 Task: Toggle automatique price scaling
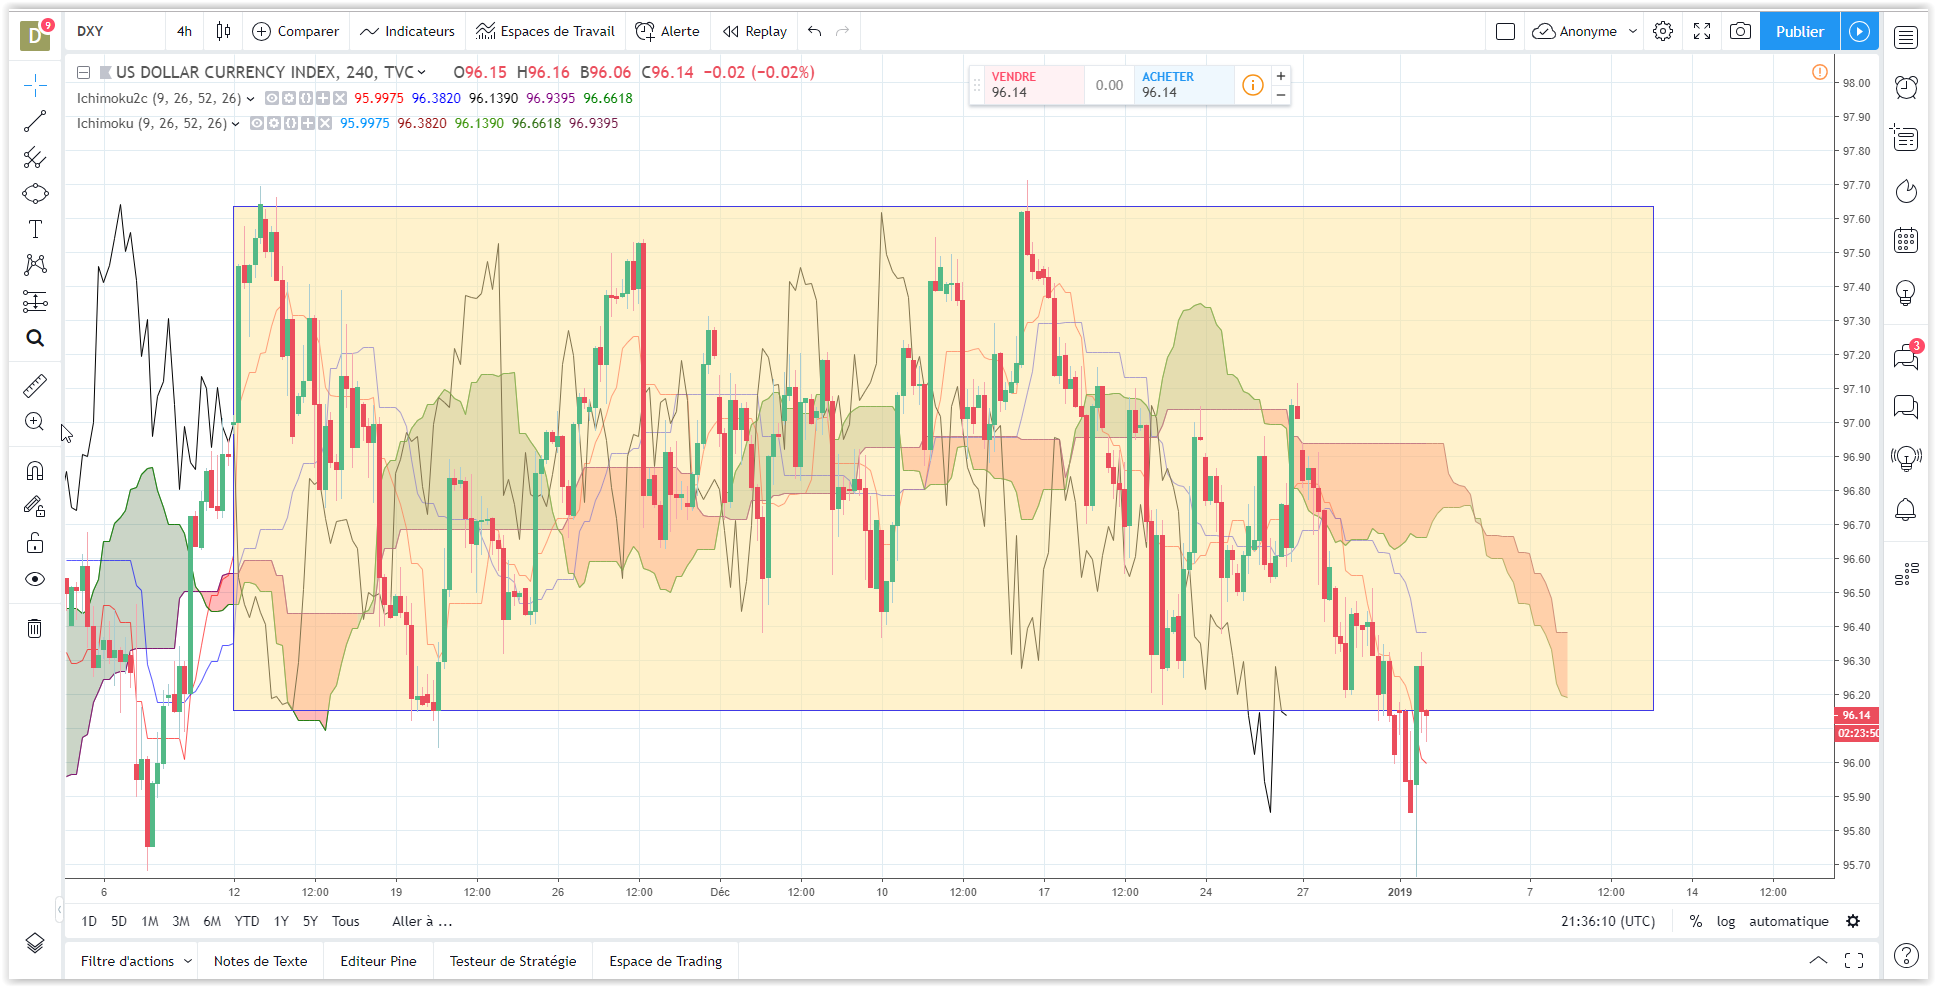1789,921
